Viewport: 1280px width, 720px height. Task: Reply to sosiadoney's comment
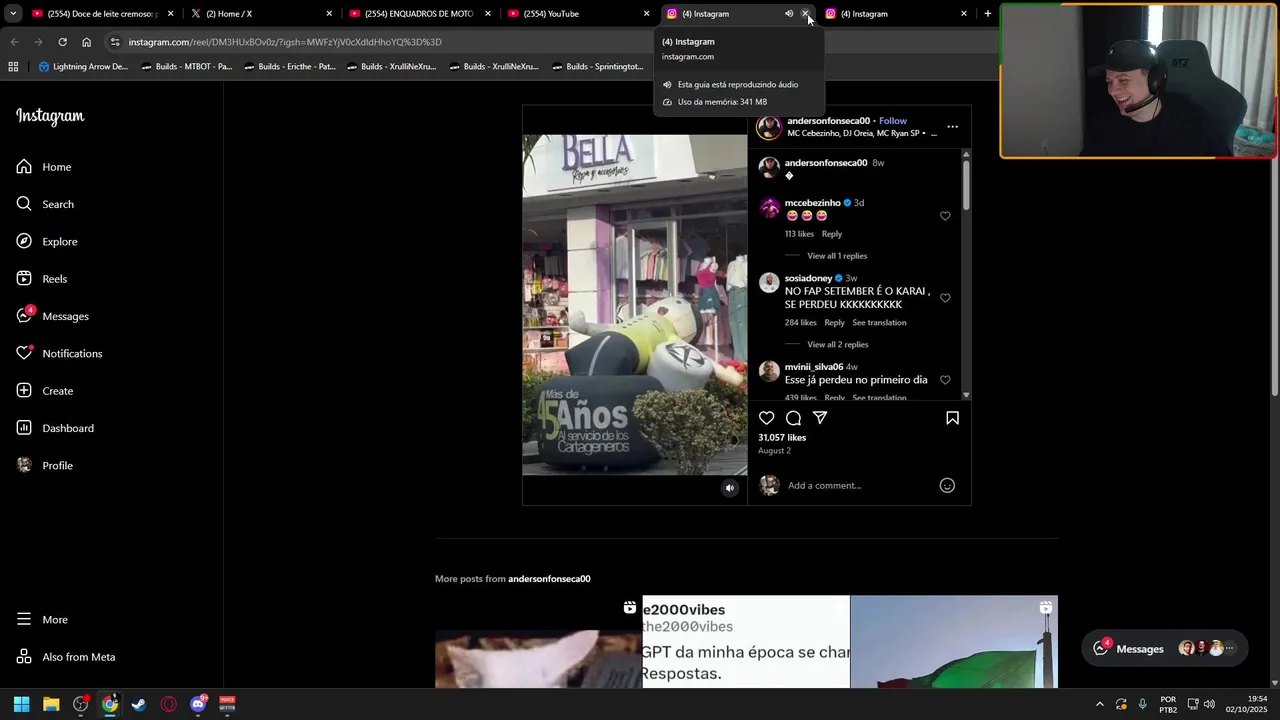[834, 323]
